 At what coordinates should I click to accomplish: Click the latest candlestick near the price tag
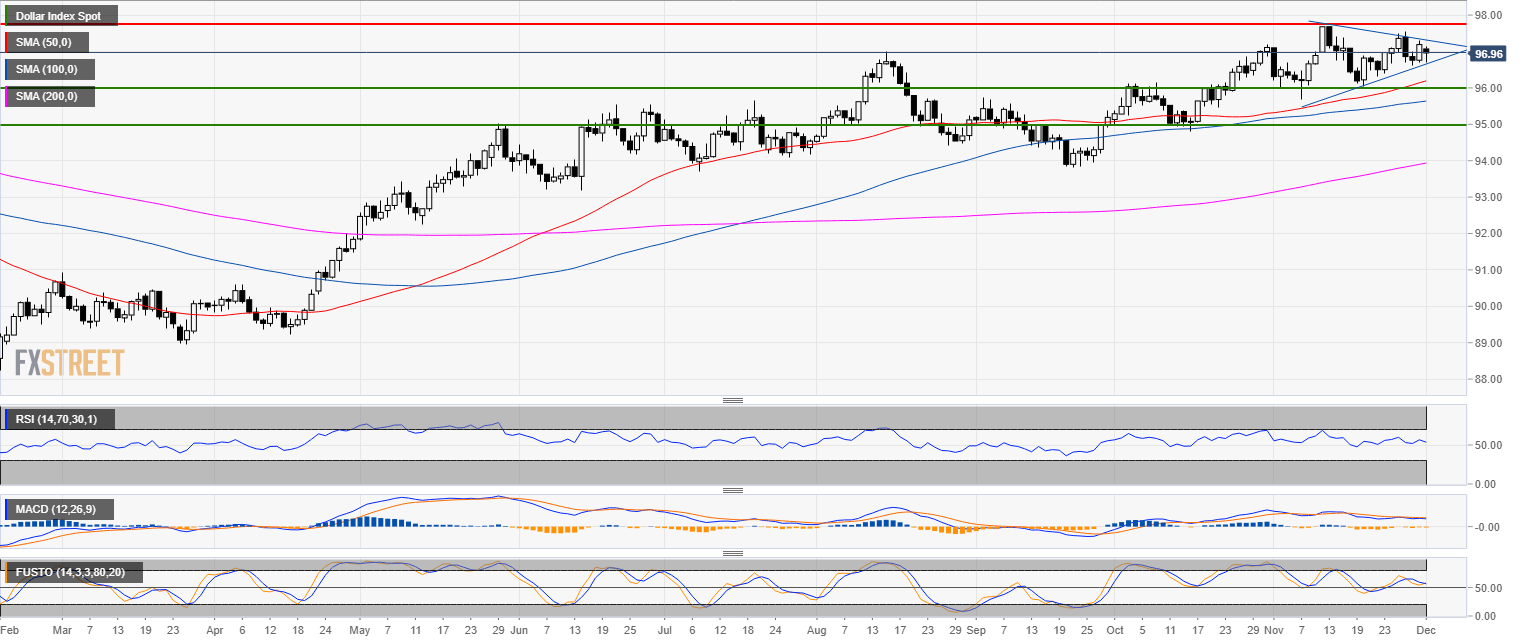pos(1427,50)
